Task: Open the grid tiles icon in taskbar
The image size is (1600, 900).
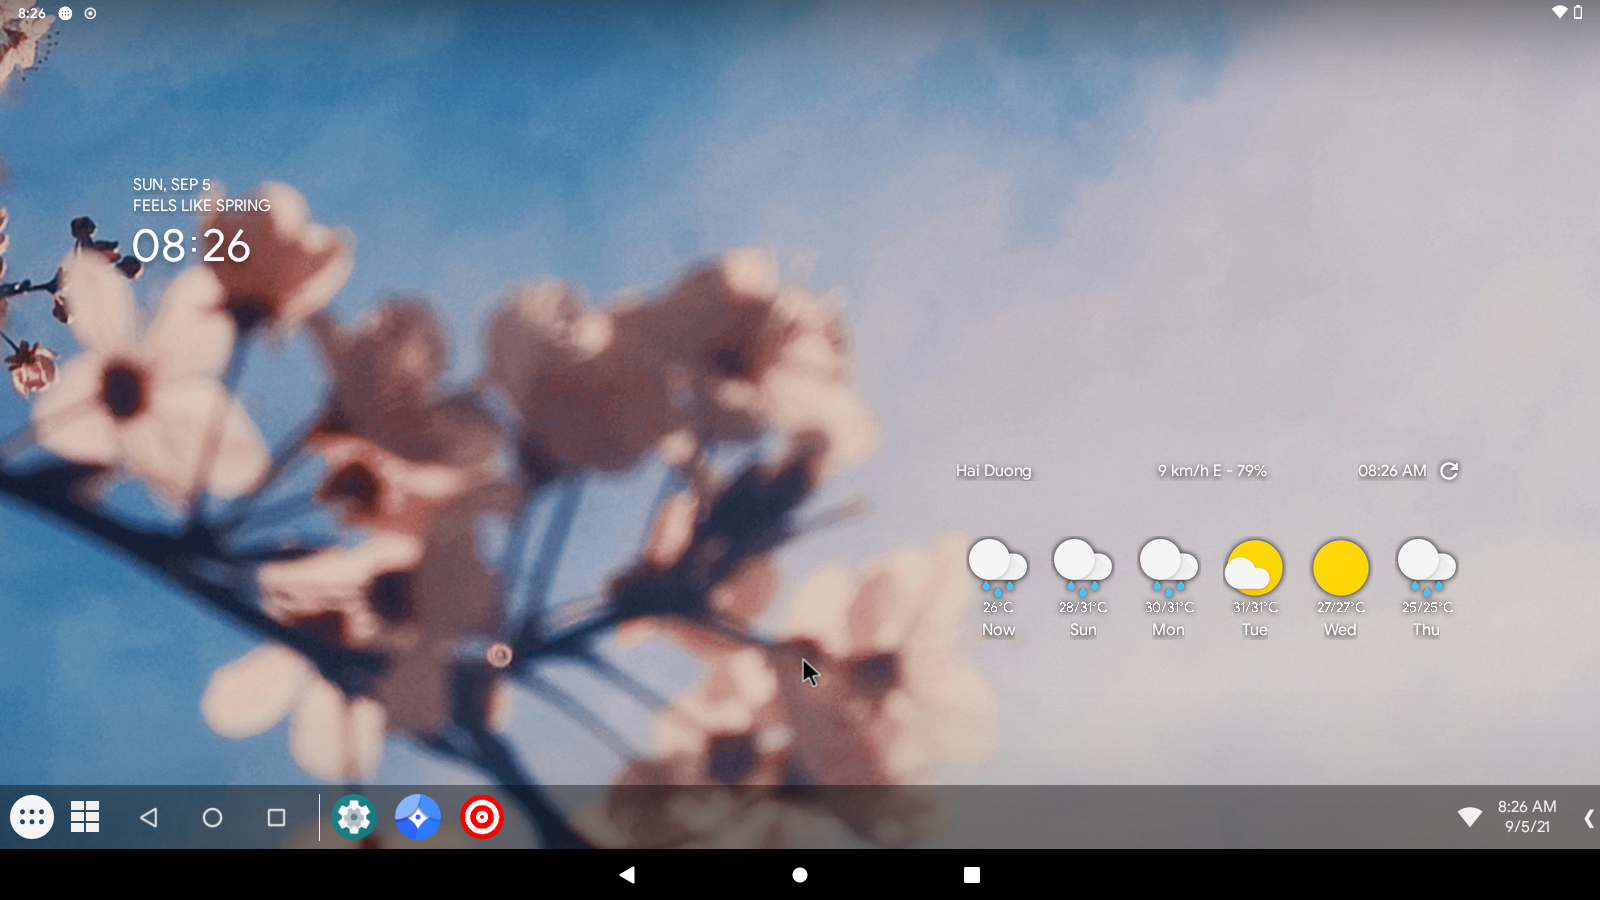Action: (x=85, y=817)
